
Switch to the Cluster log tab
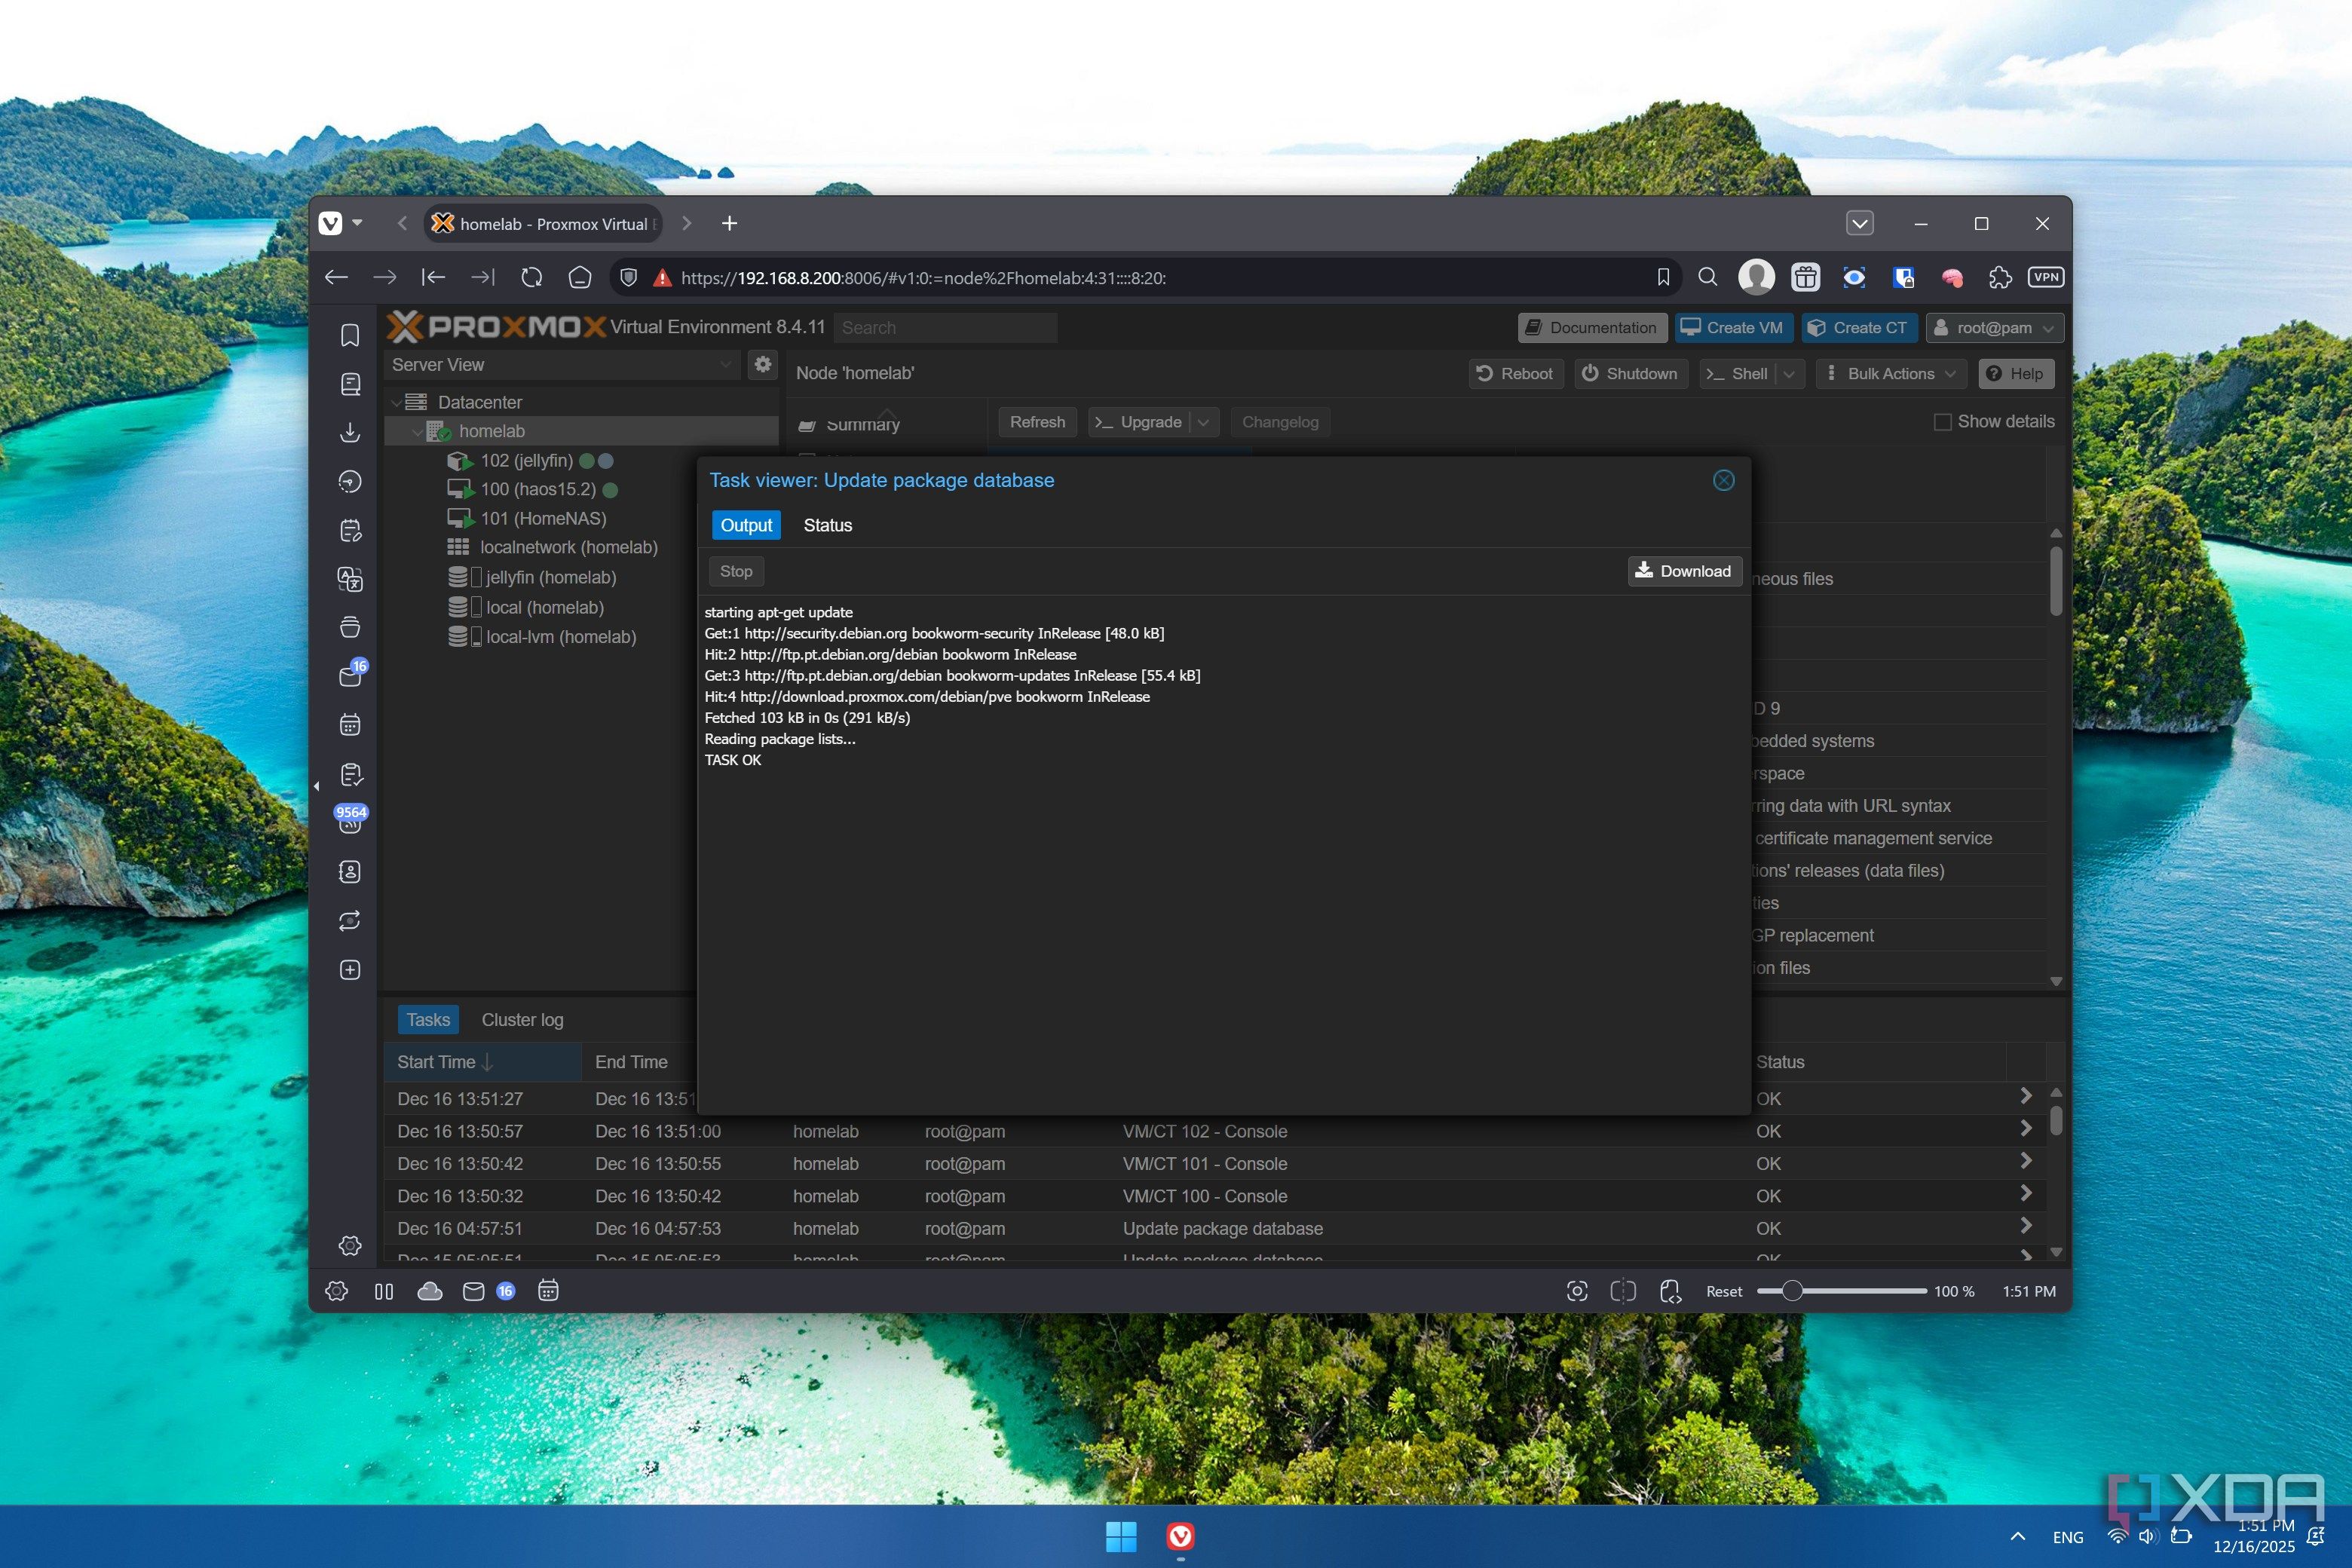tap(522, 1020)
